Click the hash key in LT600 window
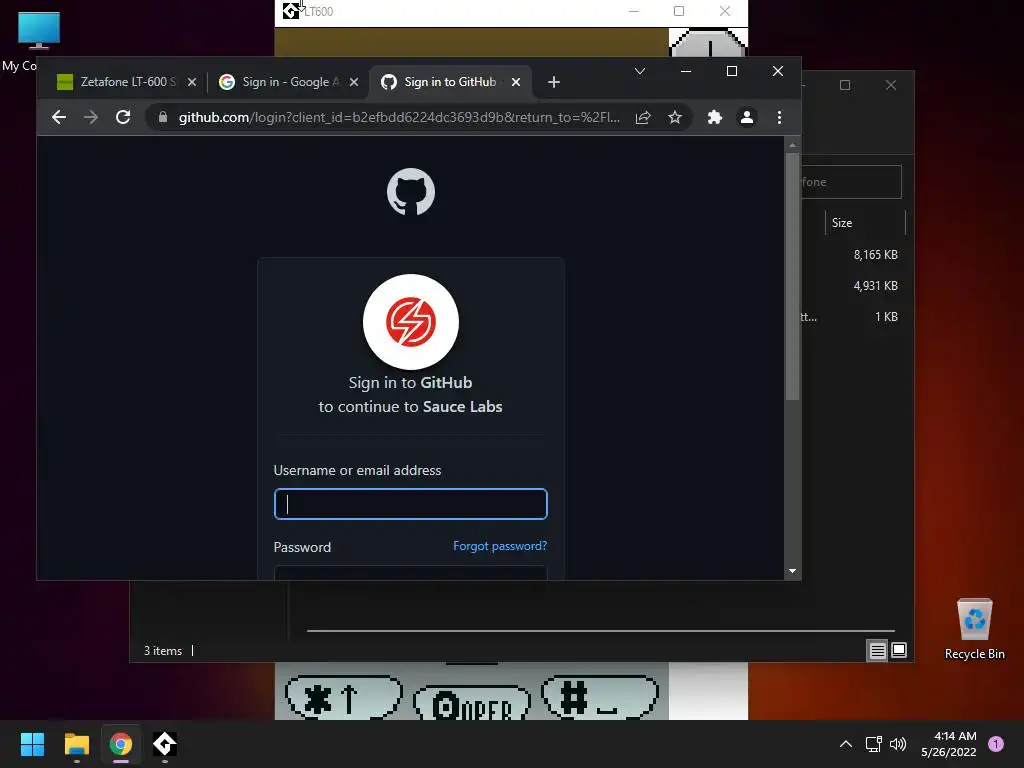Image resolution: width=1024 pixels, height=768 pixels. (600, 697)
